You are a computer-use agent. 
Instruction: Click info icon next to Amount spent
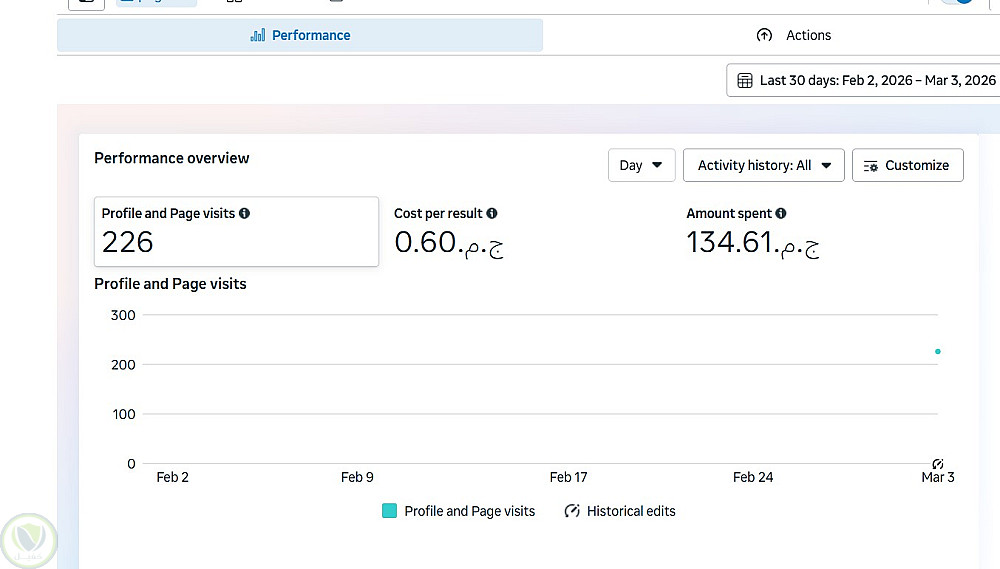pyautogui.click(x=781, y=213)
